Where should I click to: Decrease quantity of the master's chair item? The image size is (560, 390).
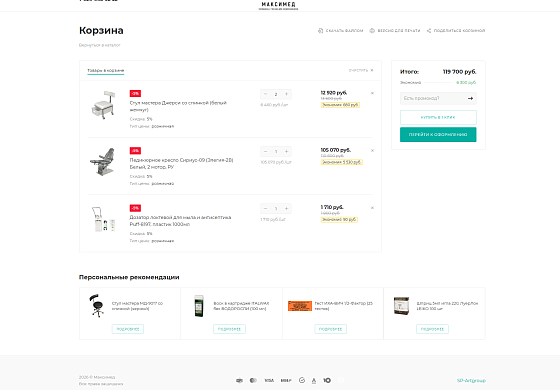coord(265,94)
